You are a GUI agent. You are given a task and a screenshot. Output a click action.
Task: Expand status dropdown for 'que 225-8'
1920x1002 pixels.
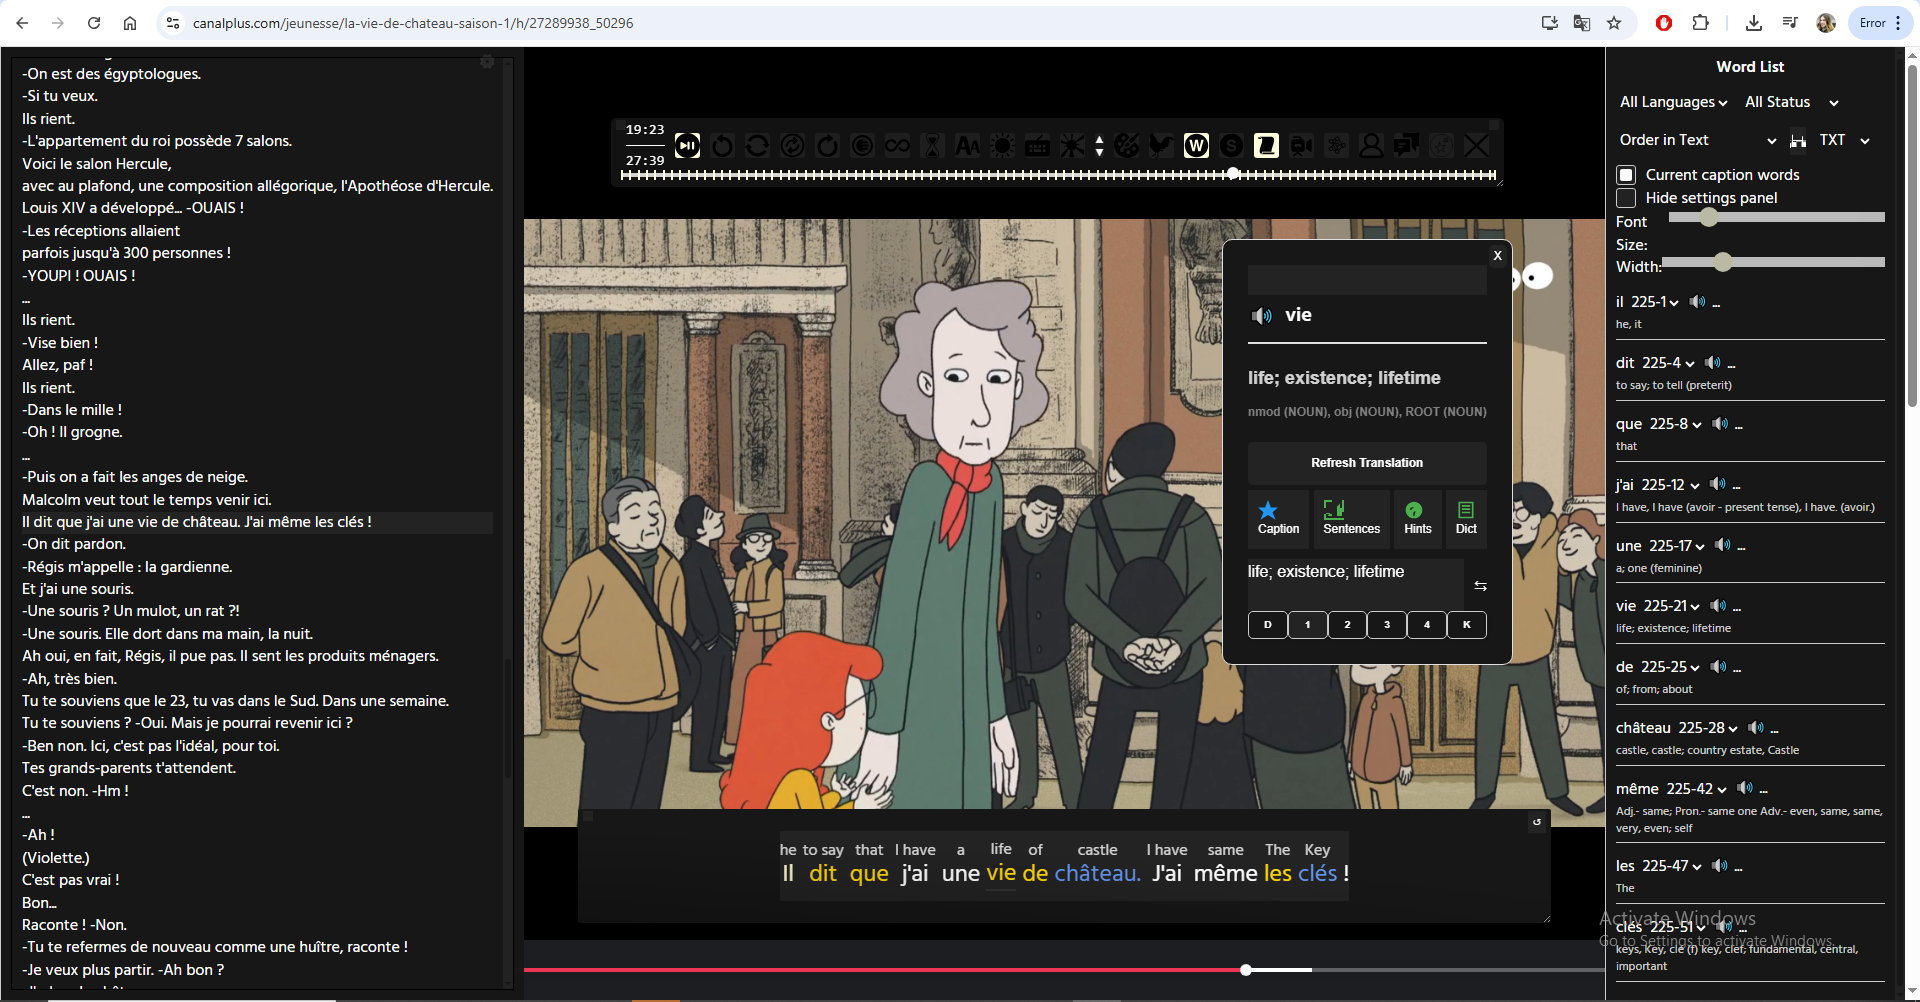click(x=1697, y=425)
